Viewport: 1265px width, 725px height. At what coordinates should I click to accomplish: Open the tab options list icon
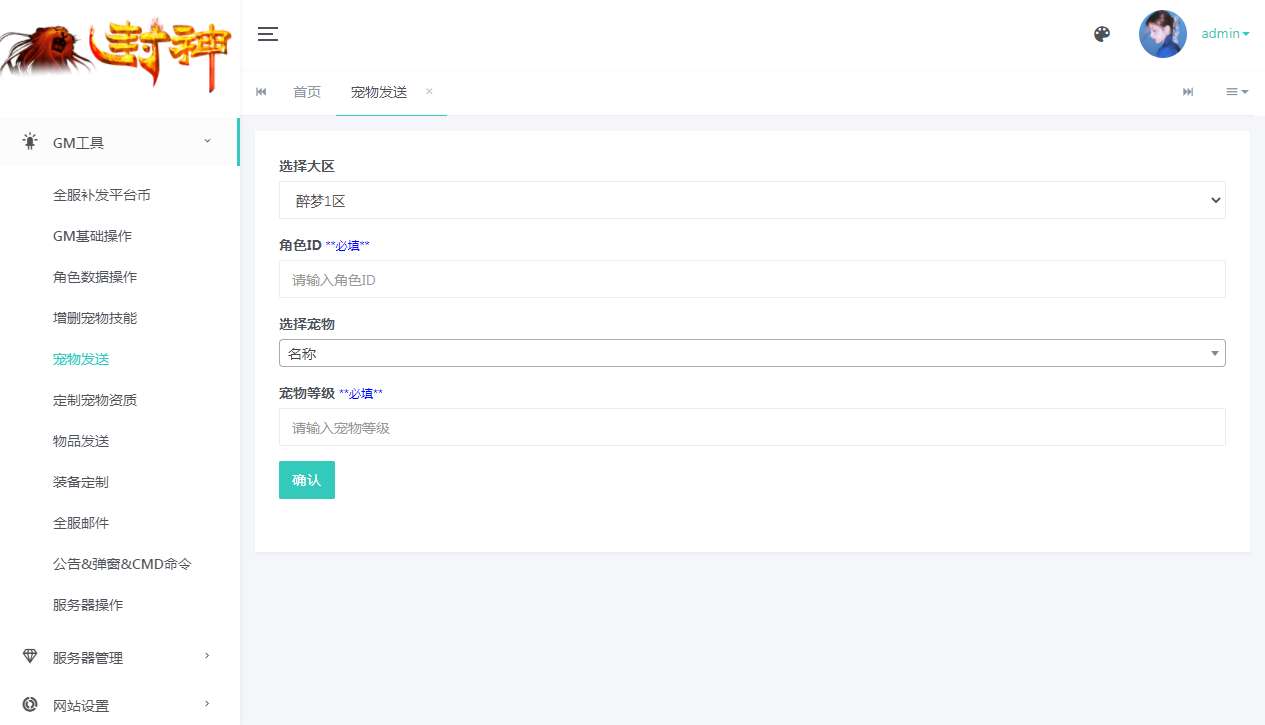pos(1236,91)
